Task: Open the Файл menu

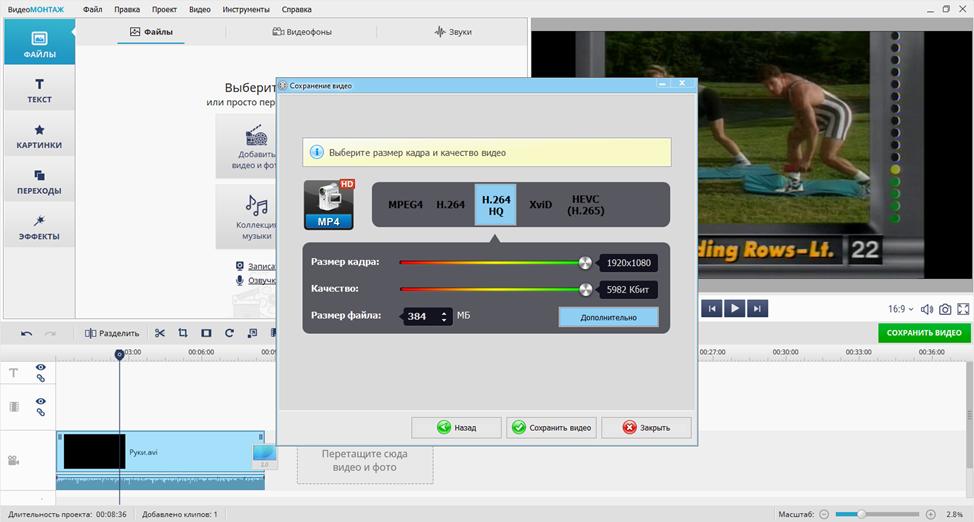Action: point(93,9)
